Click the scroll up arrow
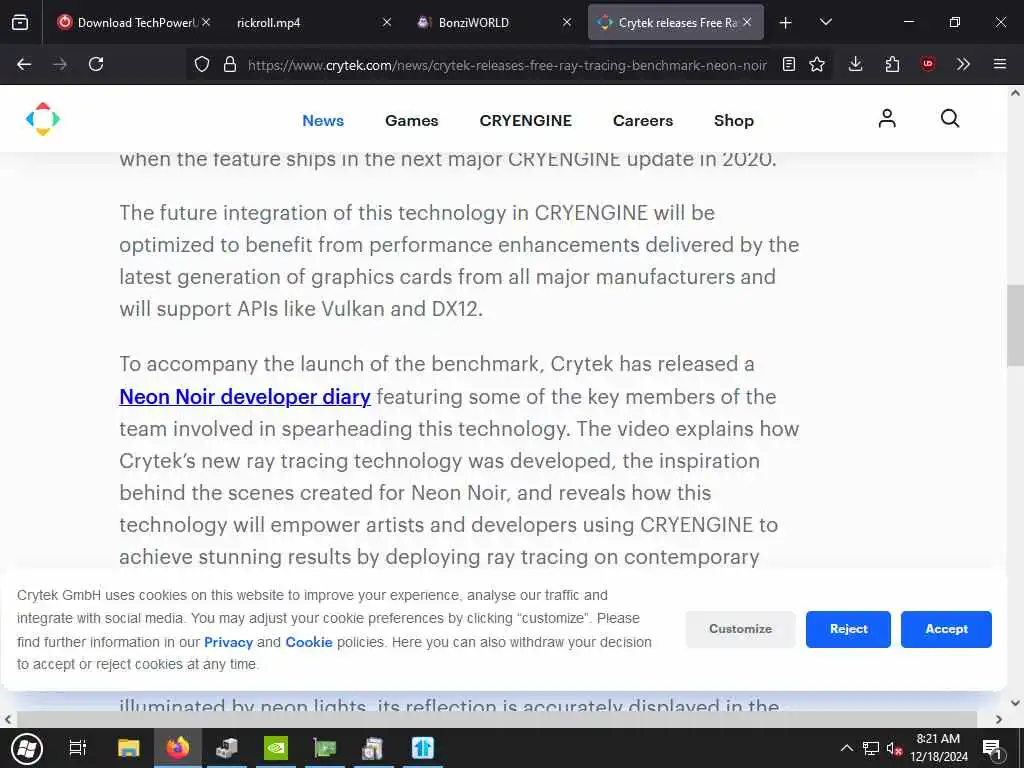 1016,93
